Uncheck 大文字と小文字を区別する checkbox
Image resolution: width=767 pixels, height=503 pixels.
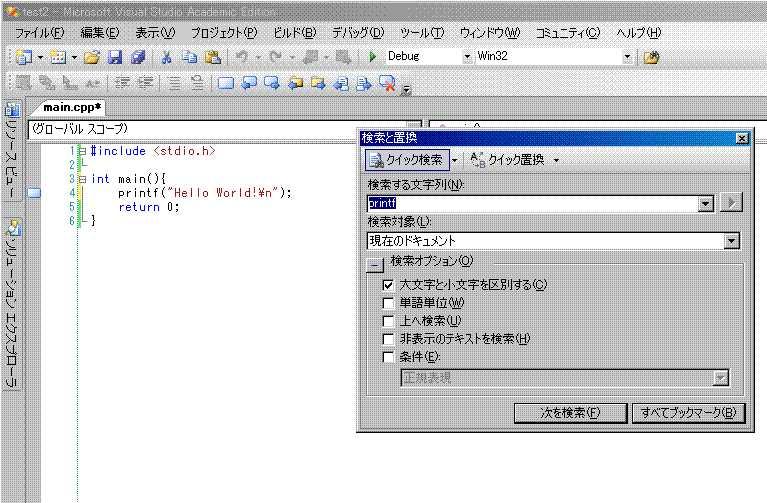tap(389, 285)
